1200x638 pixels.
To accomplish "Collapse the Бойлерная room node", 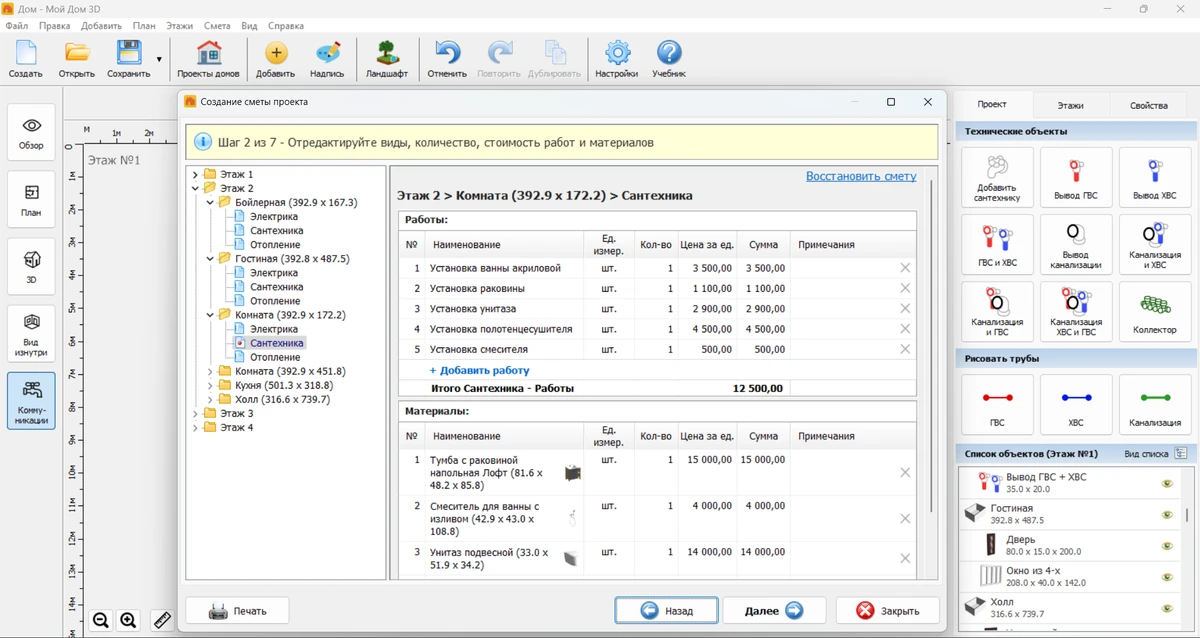I will click(210, 202).
